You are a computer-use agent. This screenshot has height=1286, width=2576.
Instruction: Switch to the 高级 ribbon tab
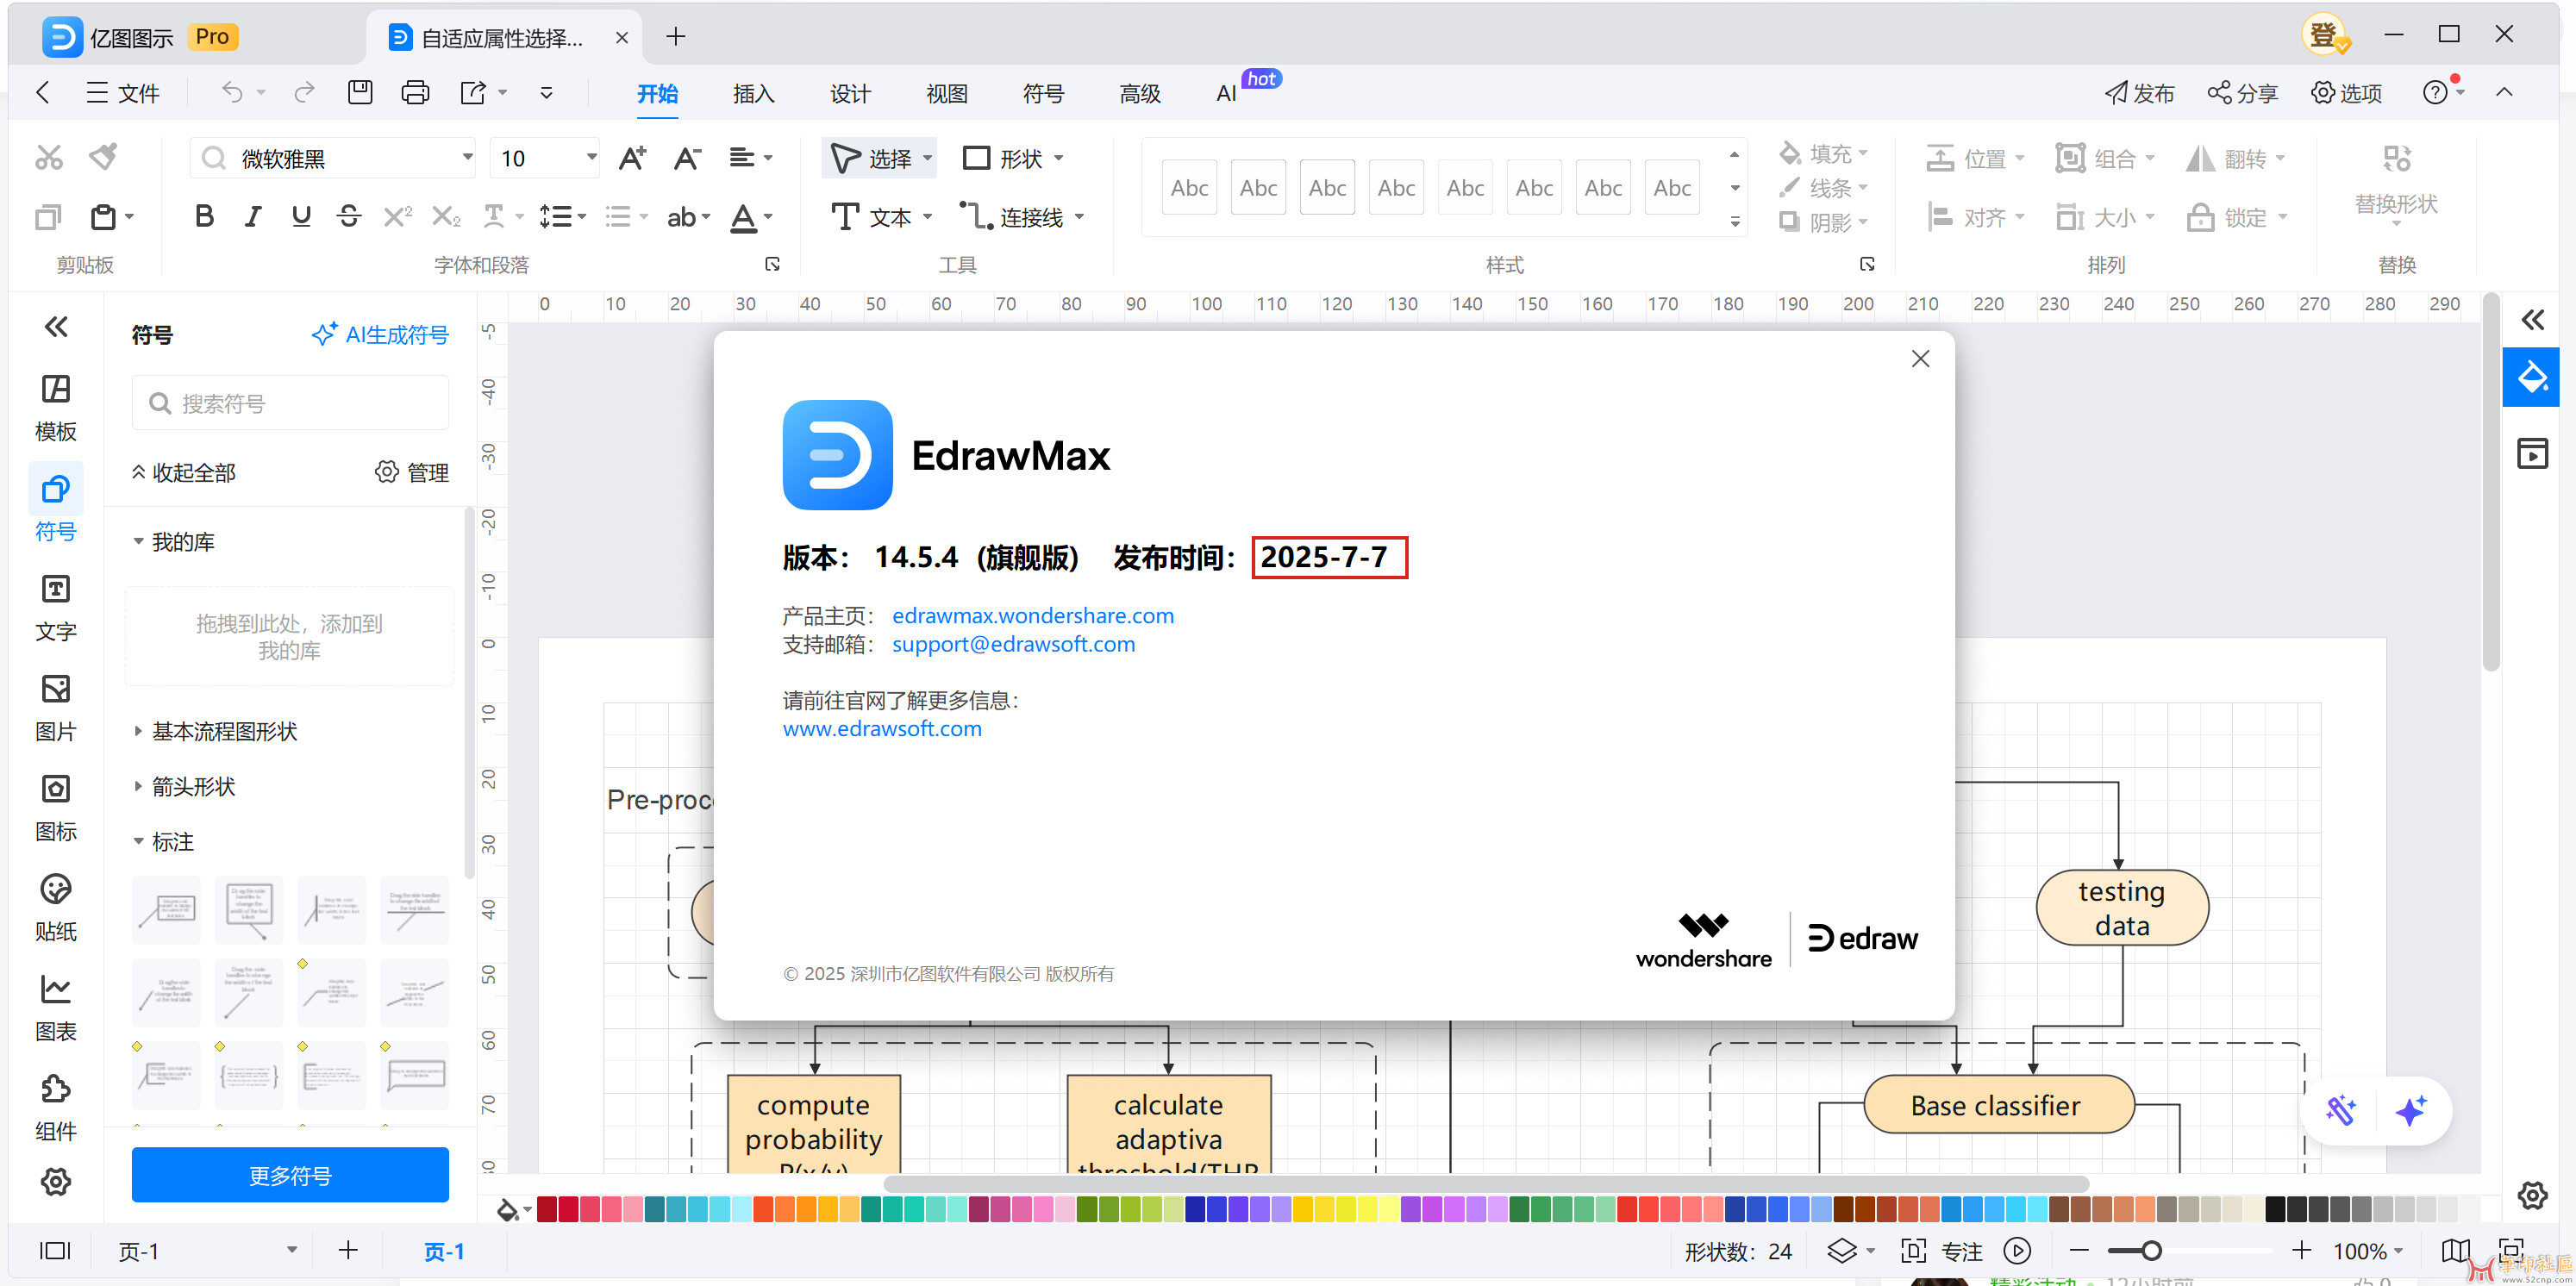pos(1139,94)
